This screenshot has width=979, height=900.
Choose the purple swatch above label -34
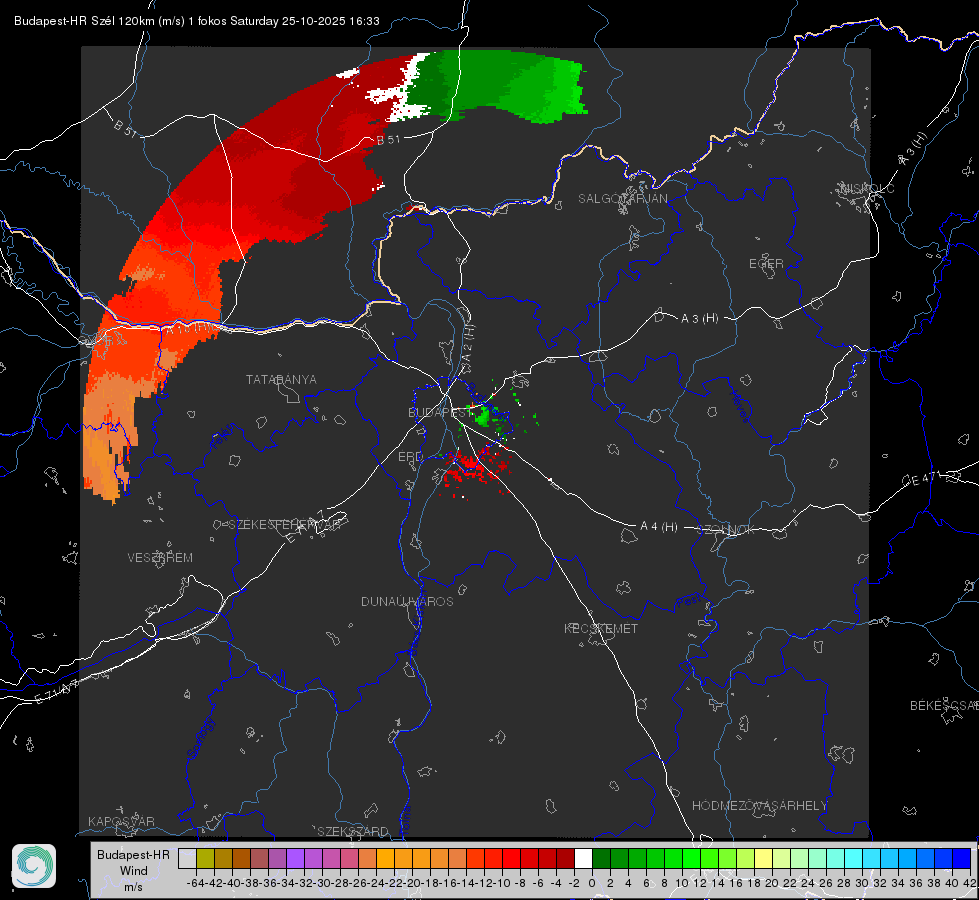295,858
